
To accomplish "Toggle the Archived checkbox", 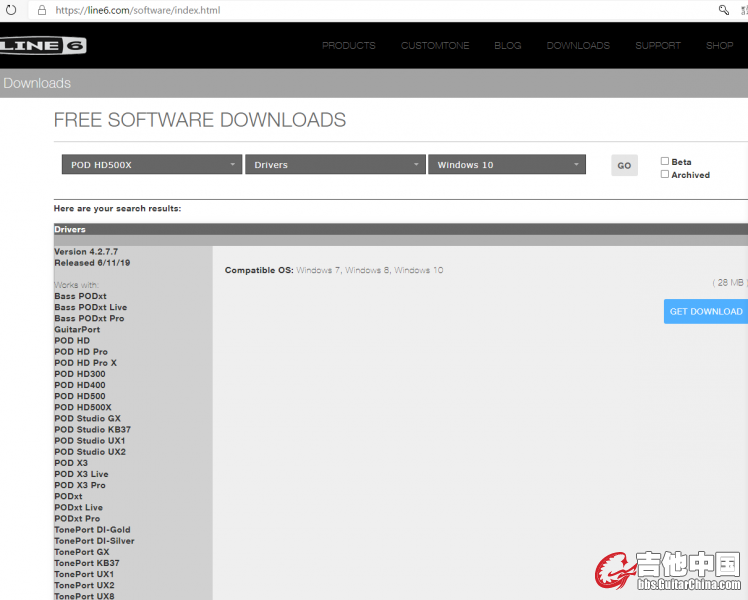I will (x=665, y=174).
